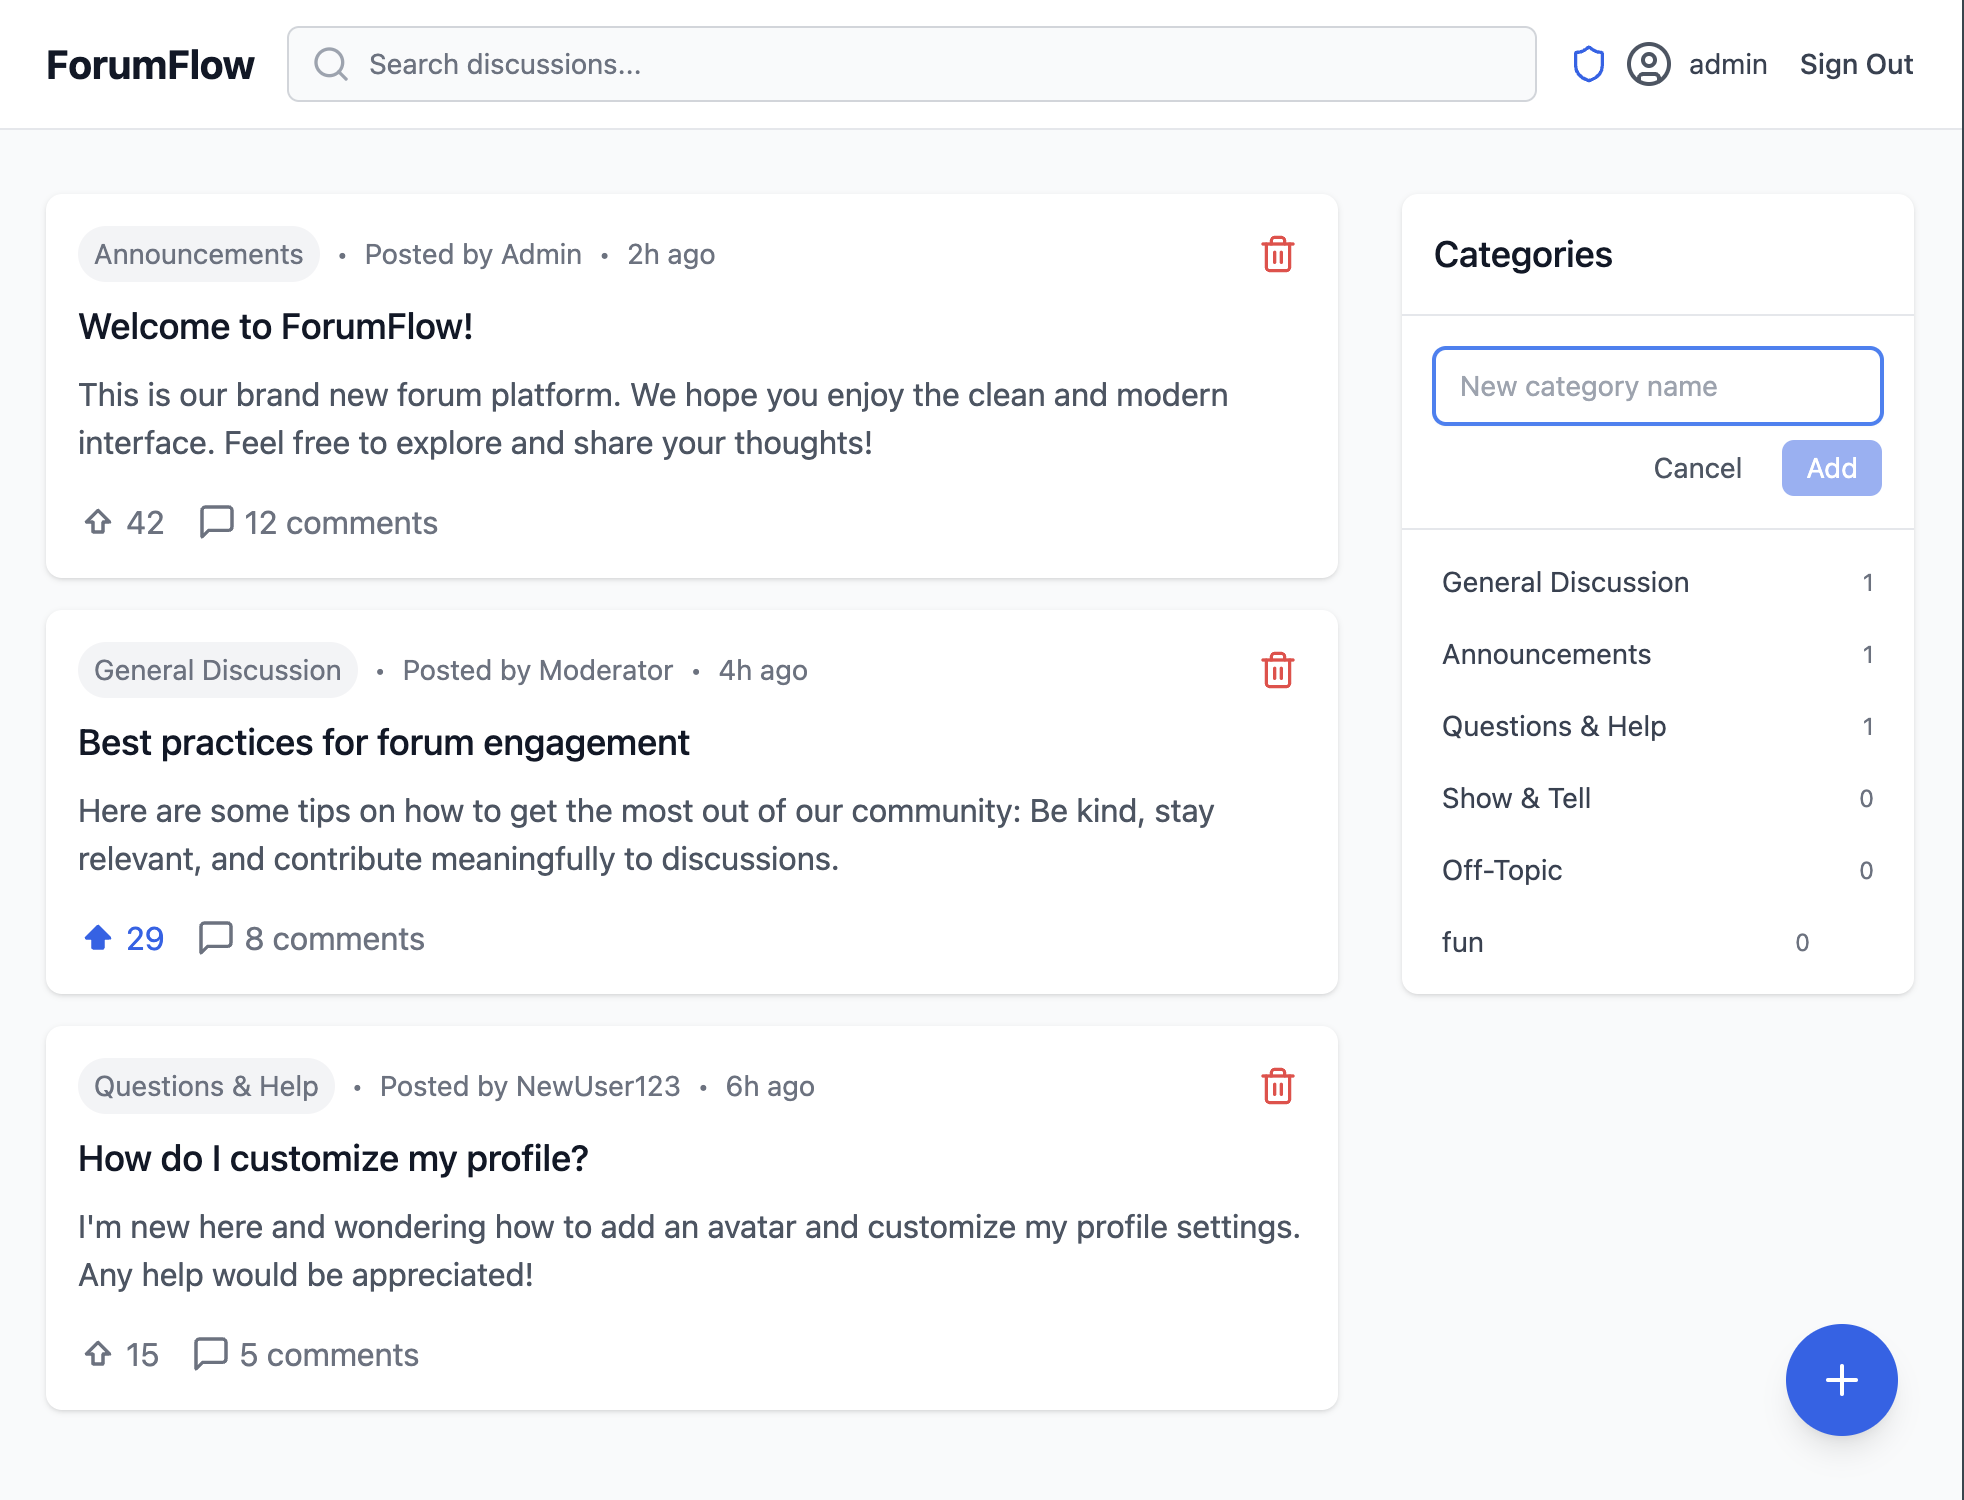Click Posted by NewUser123 text

[530, 1086]
